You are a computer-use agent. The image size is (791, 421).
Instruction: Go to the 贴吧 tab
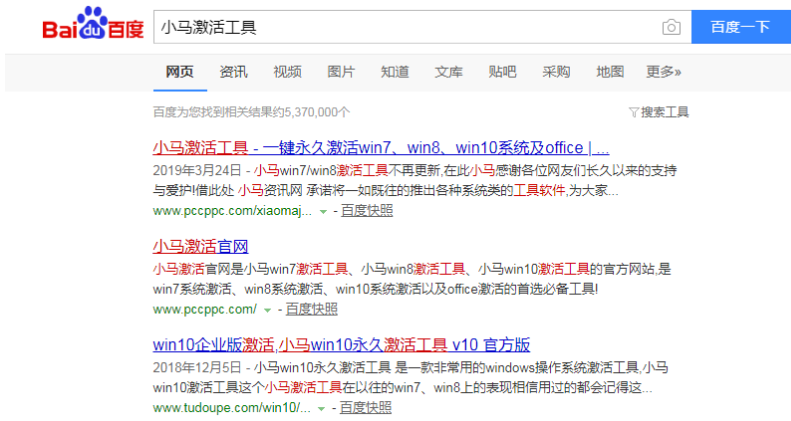point(503,72)
